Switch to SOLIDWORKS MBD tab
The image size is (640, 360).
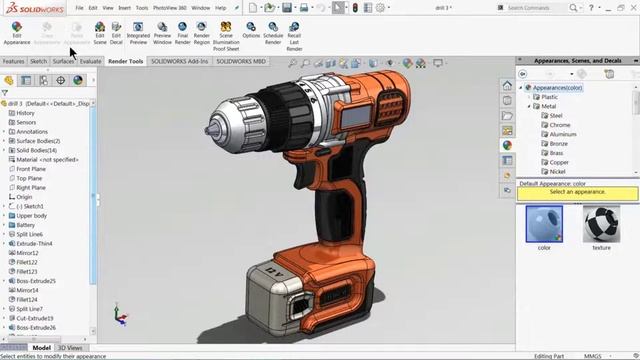point(241,61)
